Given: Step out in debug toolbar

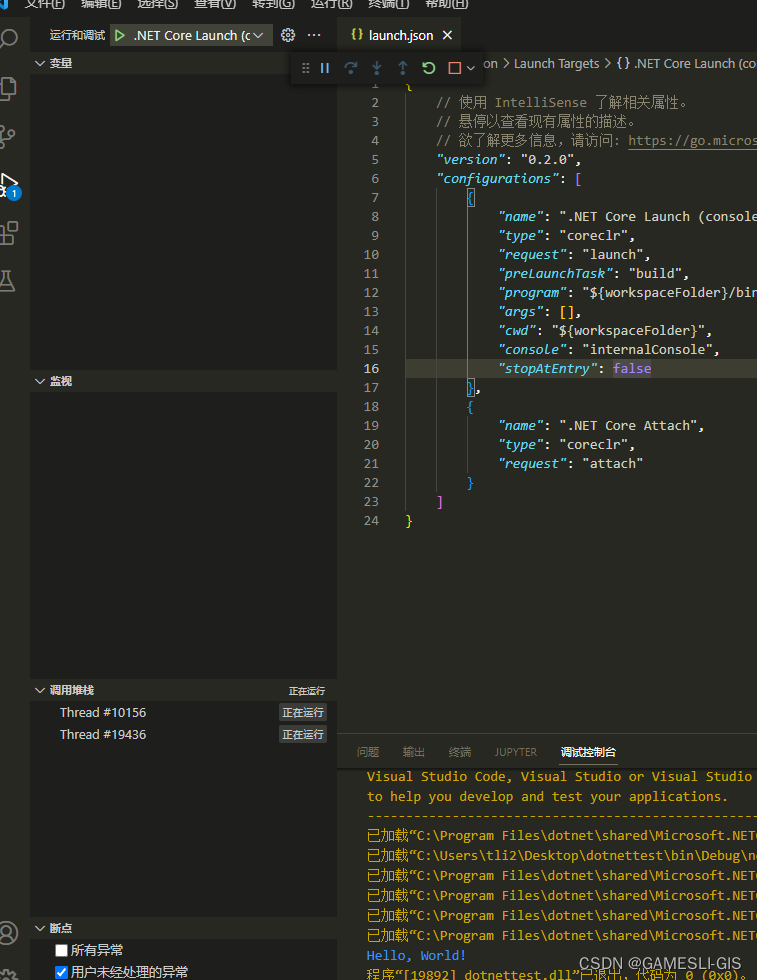Looking at the screenshot, I should point(403,68).
